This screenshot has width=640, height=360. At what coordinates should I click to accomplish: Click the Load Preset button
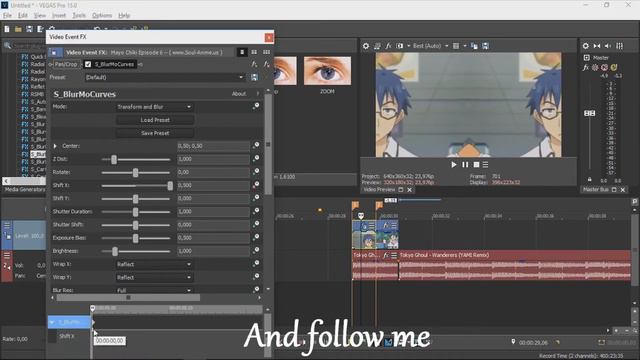(x=155, y=120)
